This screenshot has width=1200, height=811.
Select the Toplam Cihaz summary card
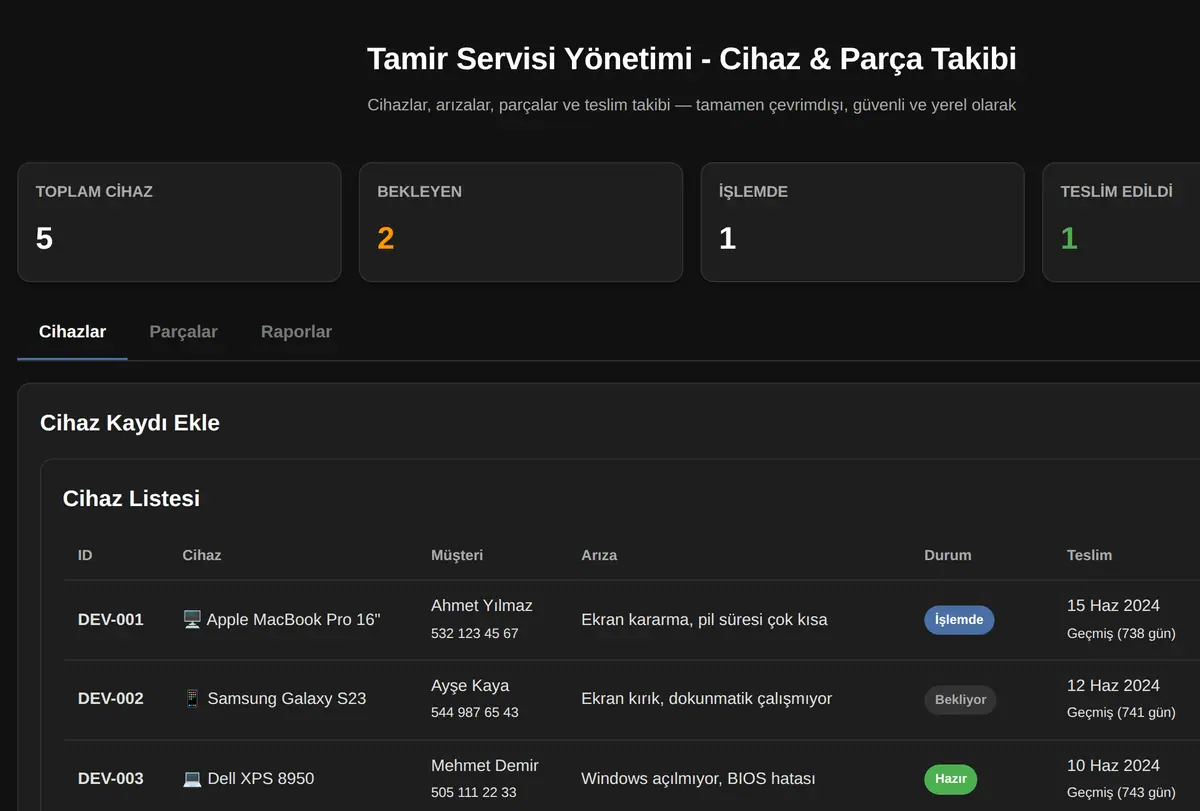(x=179, y=222)
